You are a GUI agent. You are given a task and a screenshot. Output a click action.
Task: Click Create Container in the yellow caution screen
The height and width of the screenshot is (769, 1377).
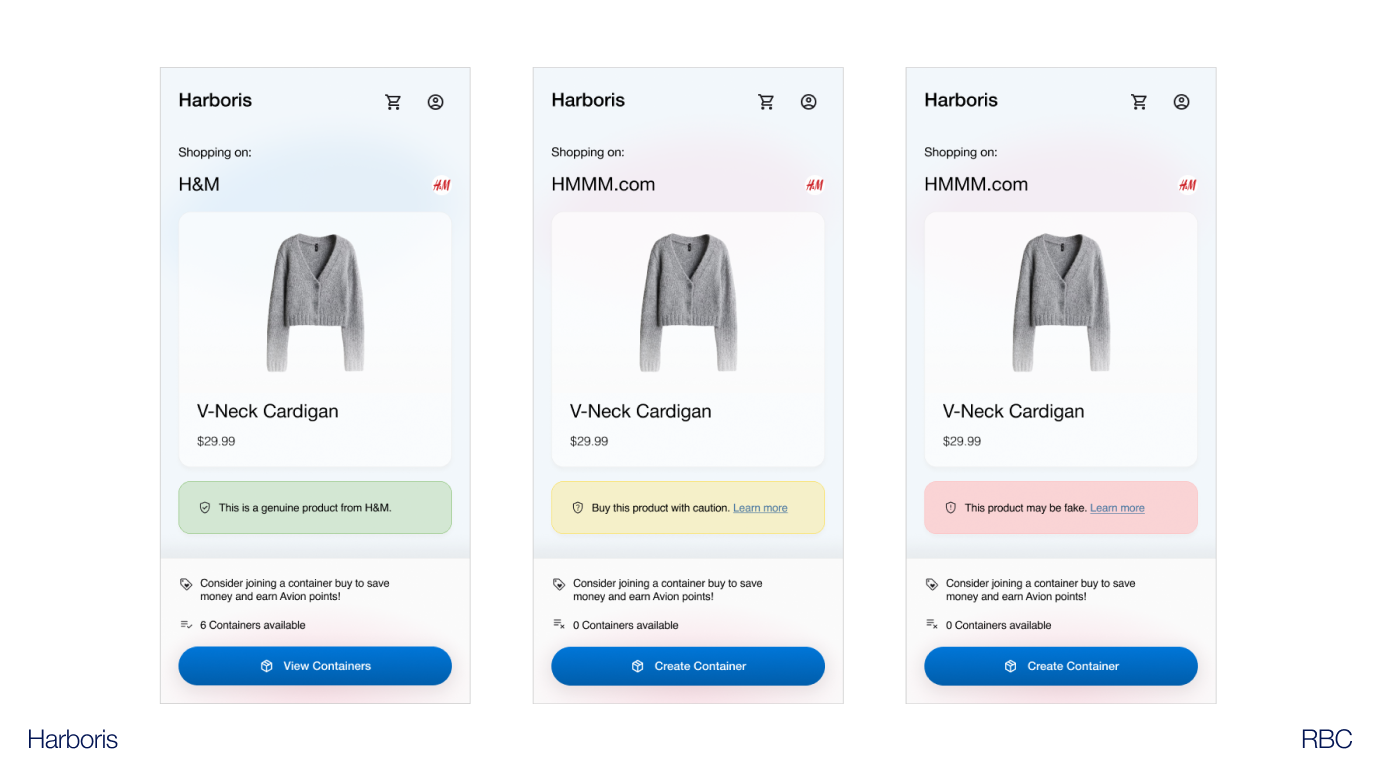(688, 666)
